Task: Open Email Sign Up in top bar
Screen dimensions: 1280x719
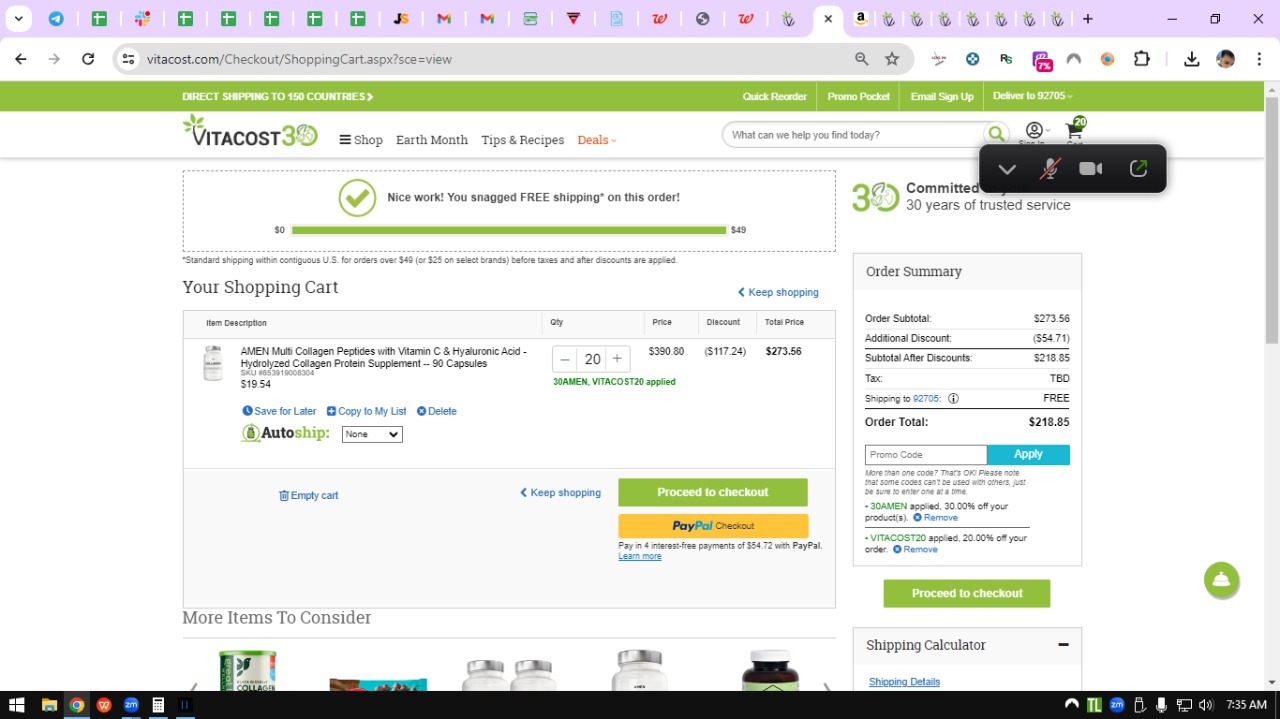Action: [942, 97]
